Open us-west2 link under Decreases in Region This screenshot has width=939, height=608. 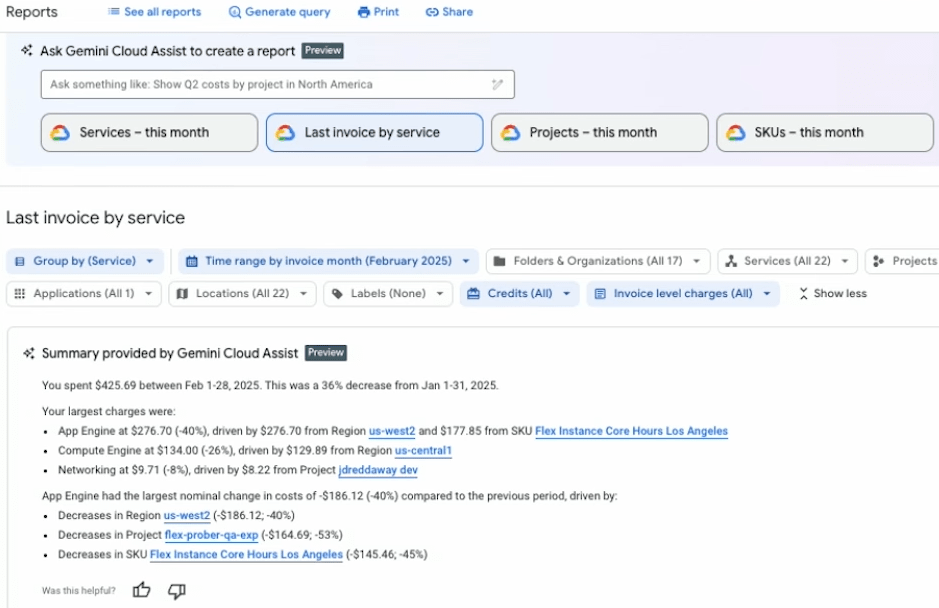(x=187, y=516)
